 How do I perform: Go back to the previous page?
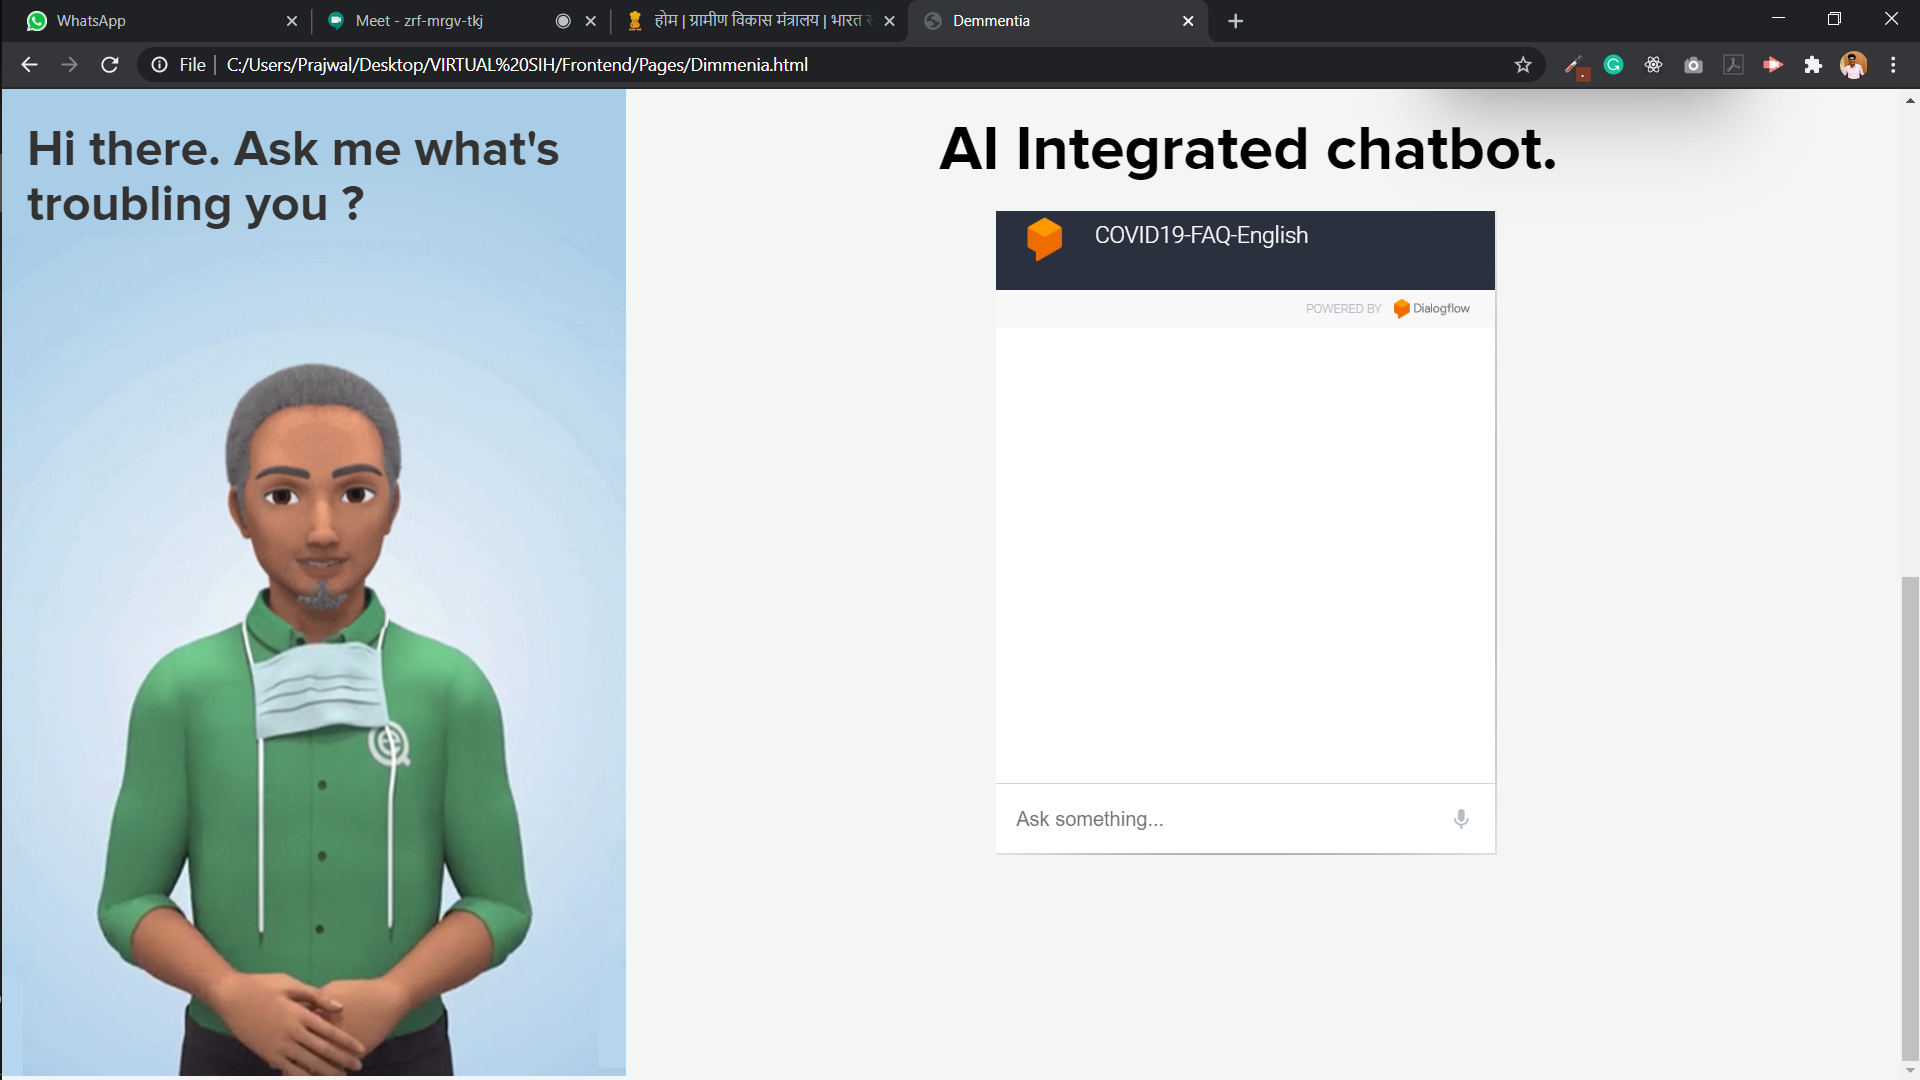pyautogui.click(x=29, y=65)
